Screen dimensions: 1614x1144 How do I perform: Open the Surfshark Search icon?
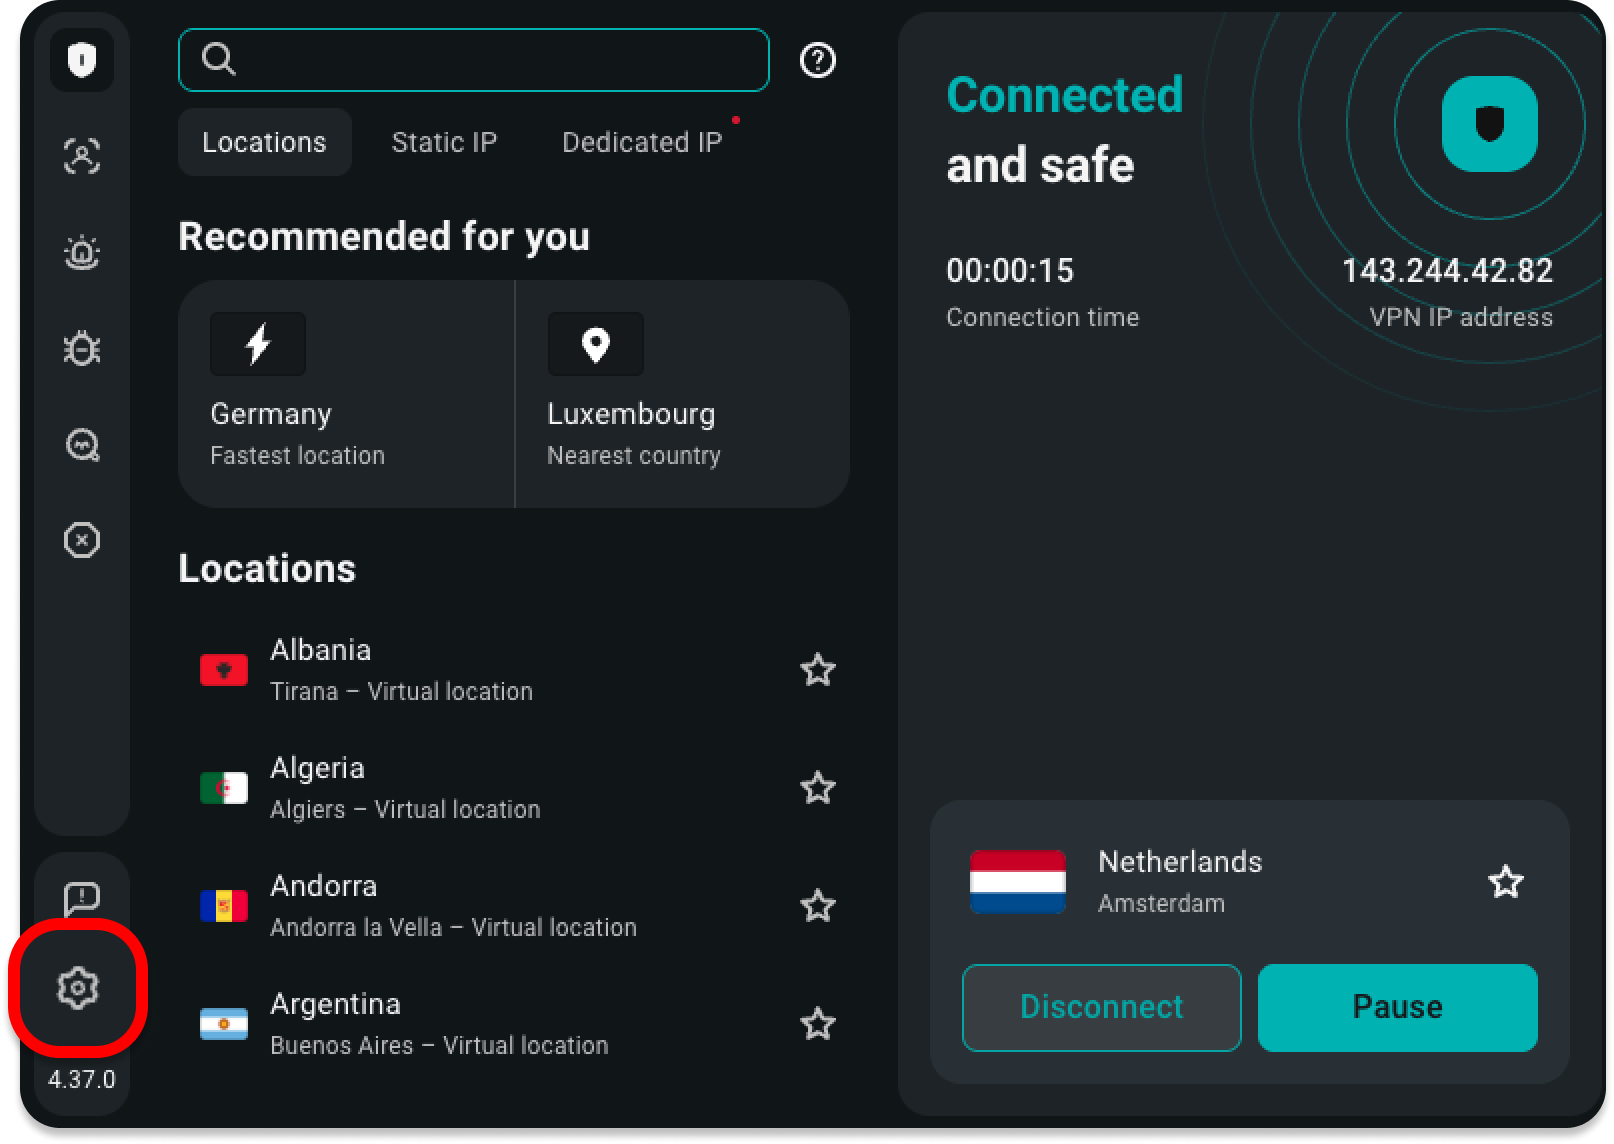pyautogui.click(x=82, y=444)
